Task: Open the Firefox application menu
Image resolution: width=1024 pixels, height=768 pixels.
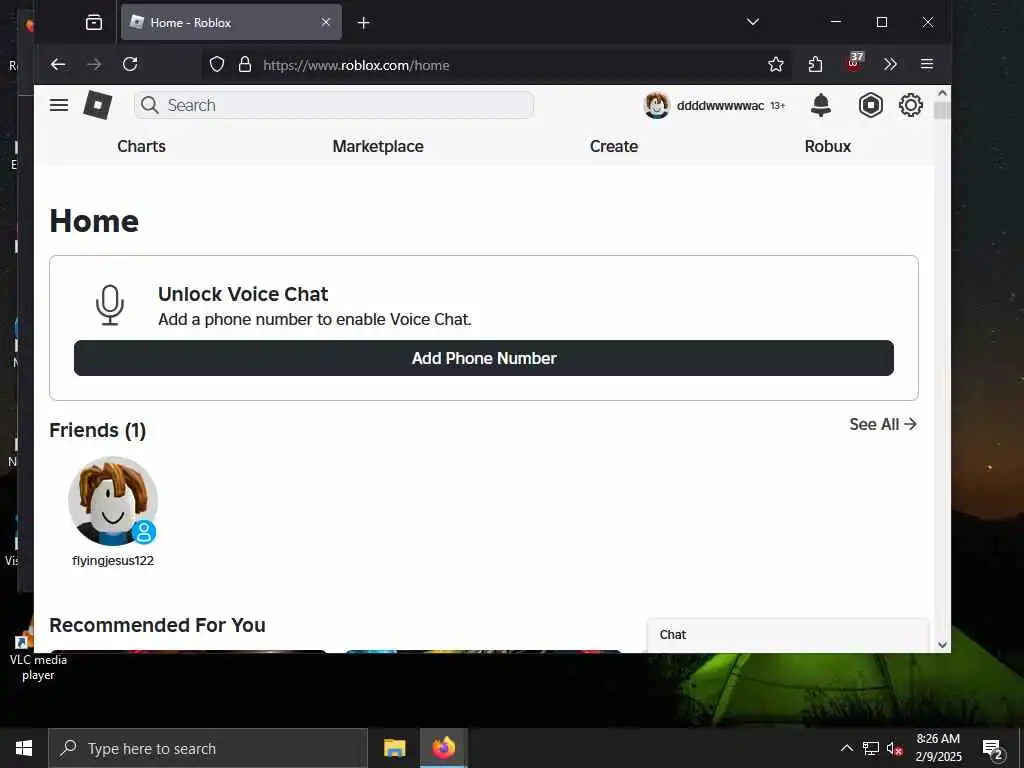Action: tap(927, 64)
